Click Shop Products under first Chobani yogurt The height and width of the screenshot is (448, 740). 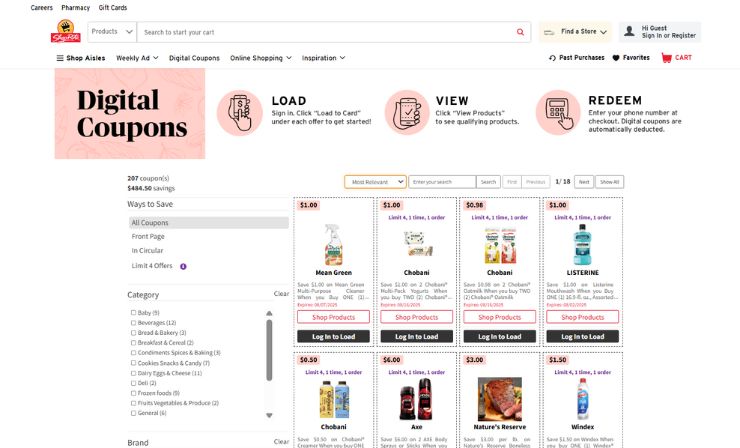(x=416, y=317)
